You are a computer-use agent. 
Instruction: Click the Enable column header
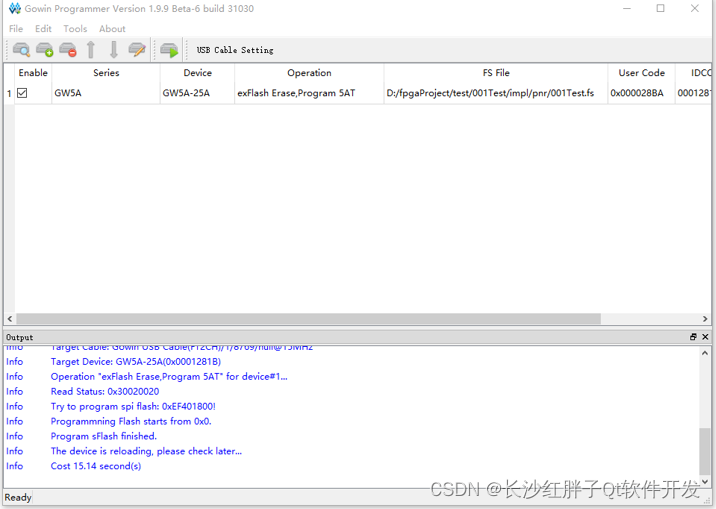coord(33,73)
